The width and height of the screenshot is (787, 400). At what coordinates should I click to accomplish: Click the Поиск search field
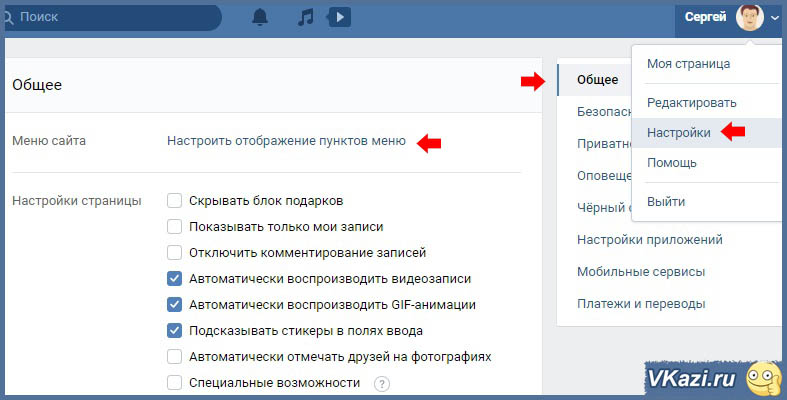pos(113,18)
